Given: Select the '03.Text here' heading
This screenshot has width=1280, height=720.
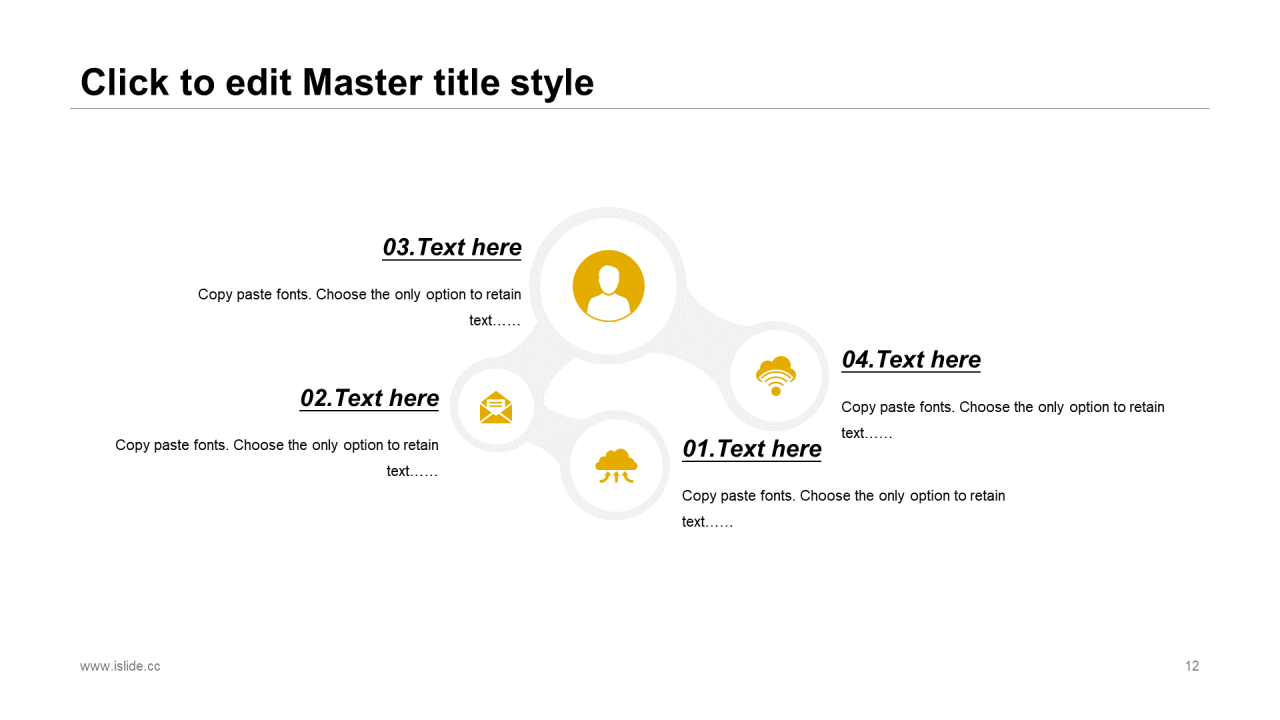Looking at the screenshot, I should [452, 247].
